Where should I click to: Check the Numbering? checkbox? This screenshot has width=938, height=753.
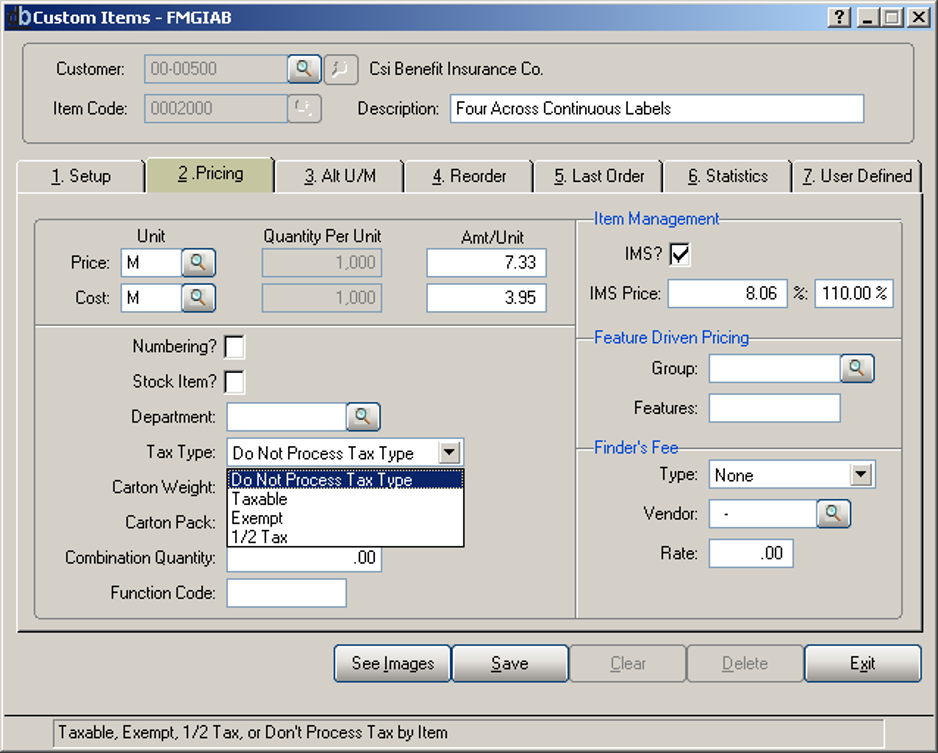pos(234,347)
